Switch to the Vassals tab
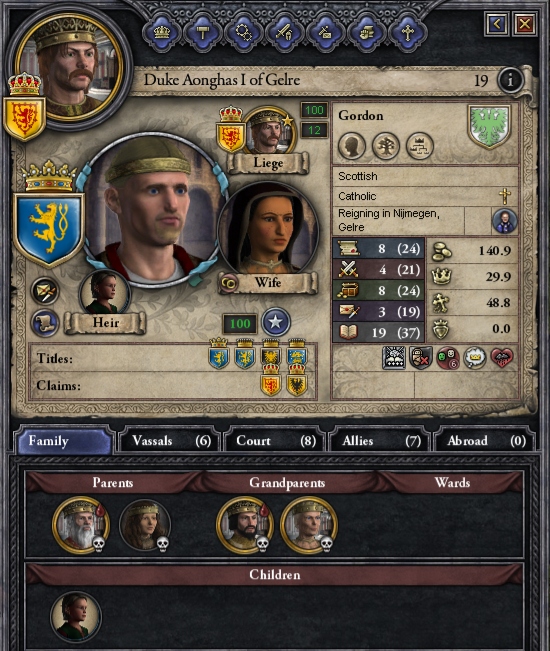This screenshot has width=550, height=651. click(x=169, y=441)
